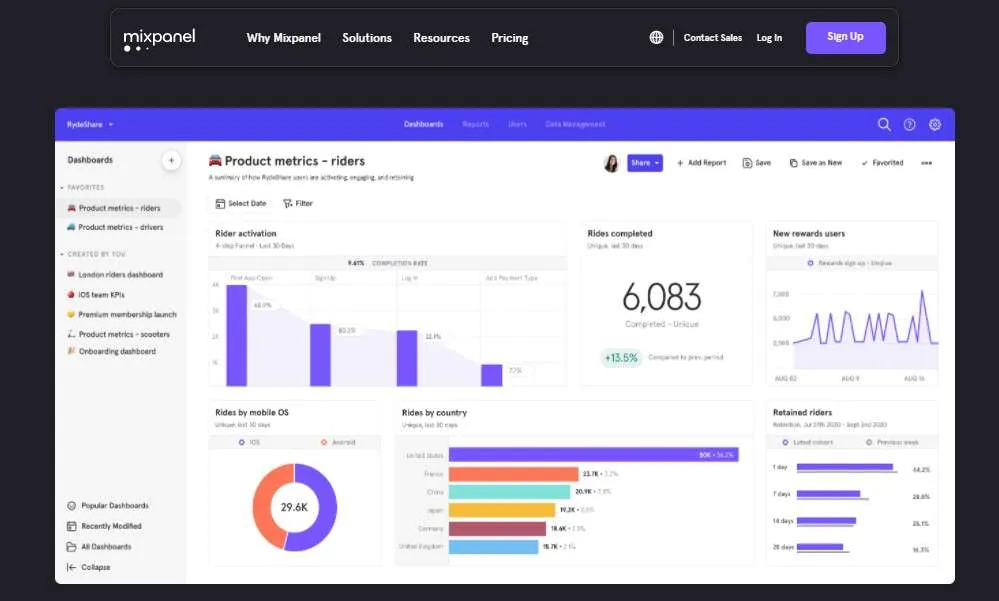Click the Select Date calendar icon
The width and height of the screenshot is (999, 601).
(220, 204)
